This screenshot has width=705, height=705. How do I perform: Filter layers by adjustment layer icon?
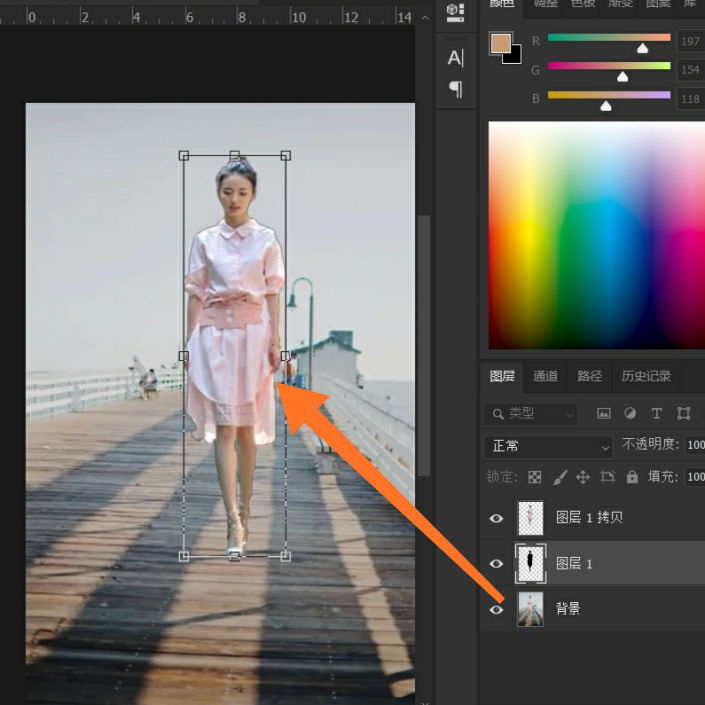(x=630, y=413)
